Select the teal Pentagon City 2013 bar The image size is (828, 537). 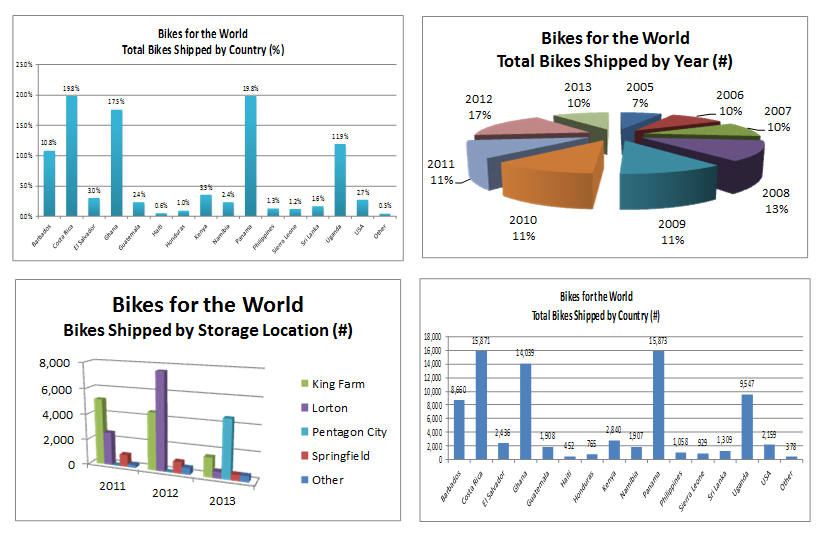(228, 448)
